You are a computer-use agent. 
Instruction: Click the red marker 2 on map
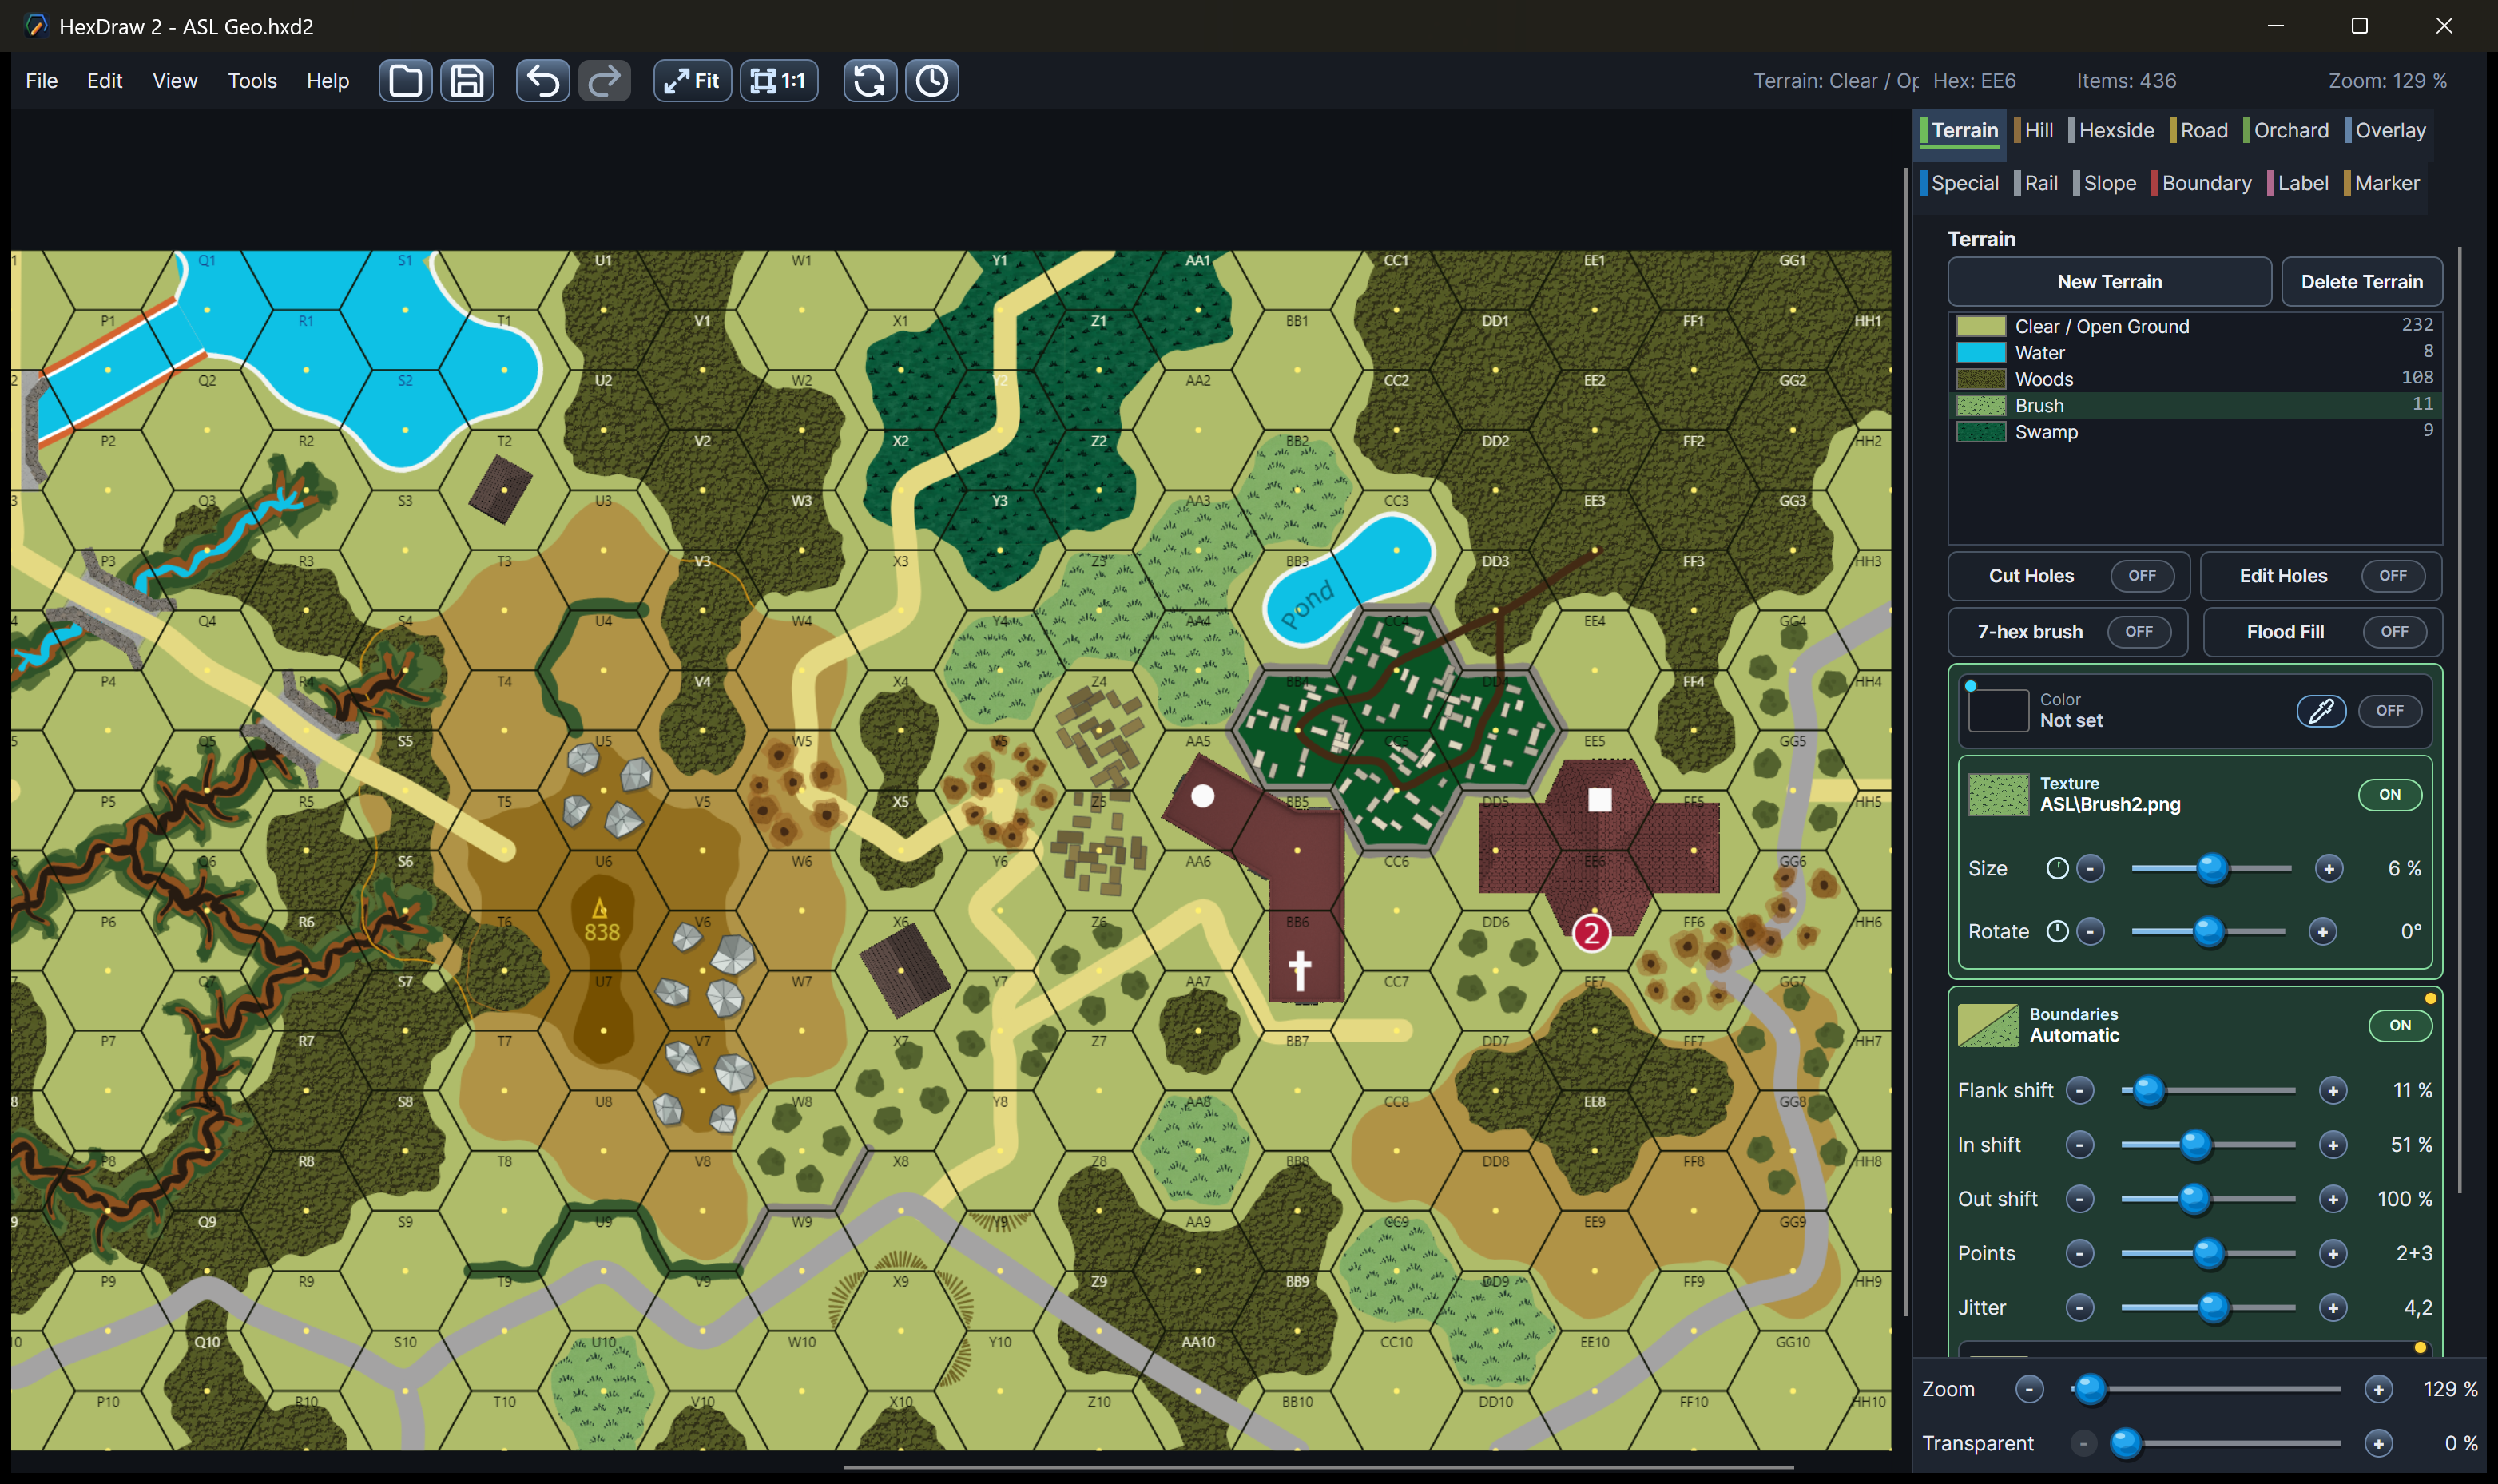coord(1591,934)
